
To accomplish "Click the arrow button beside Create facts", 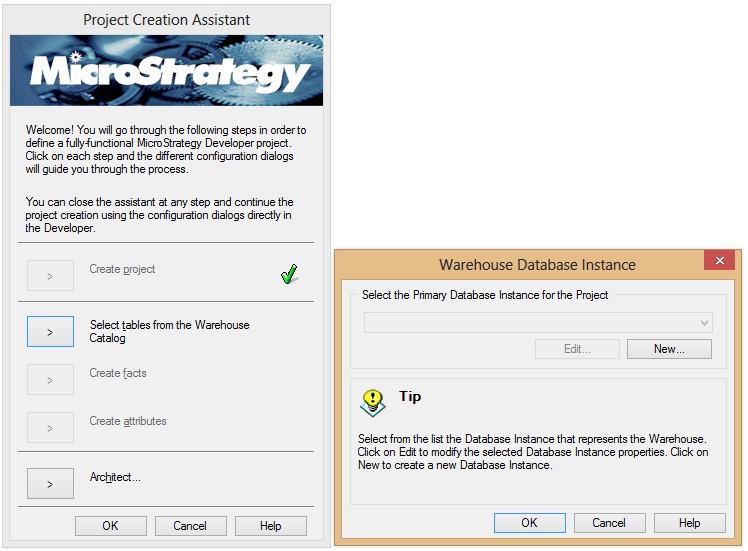I will 50,380.
